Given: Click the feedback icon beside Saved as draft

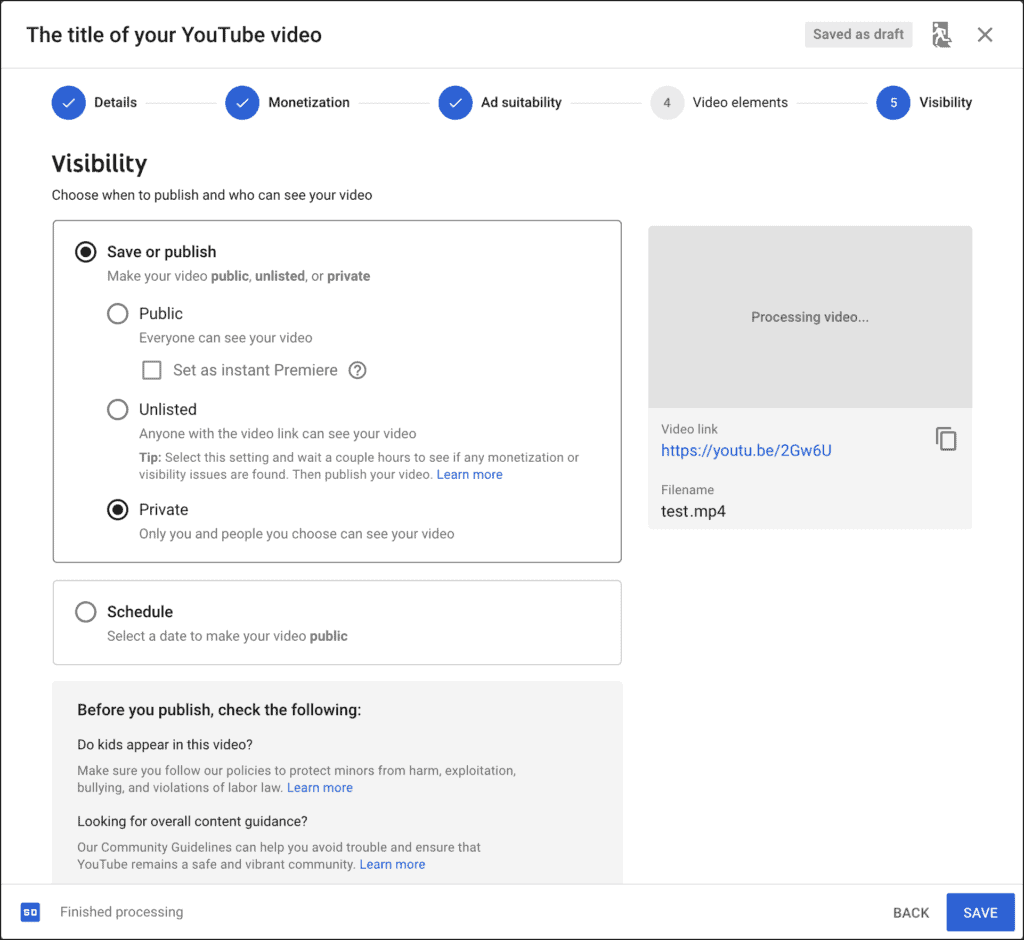Looking at the screenshot, I should [941, 35].
